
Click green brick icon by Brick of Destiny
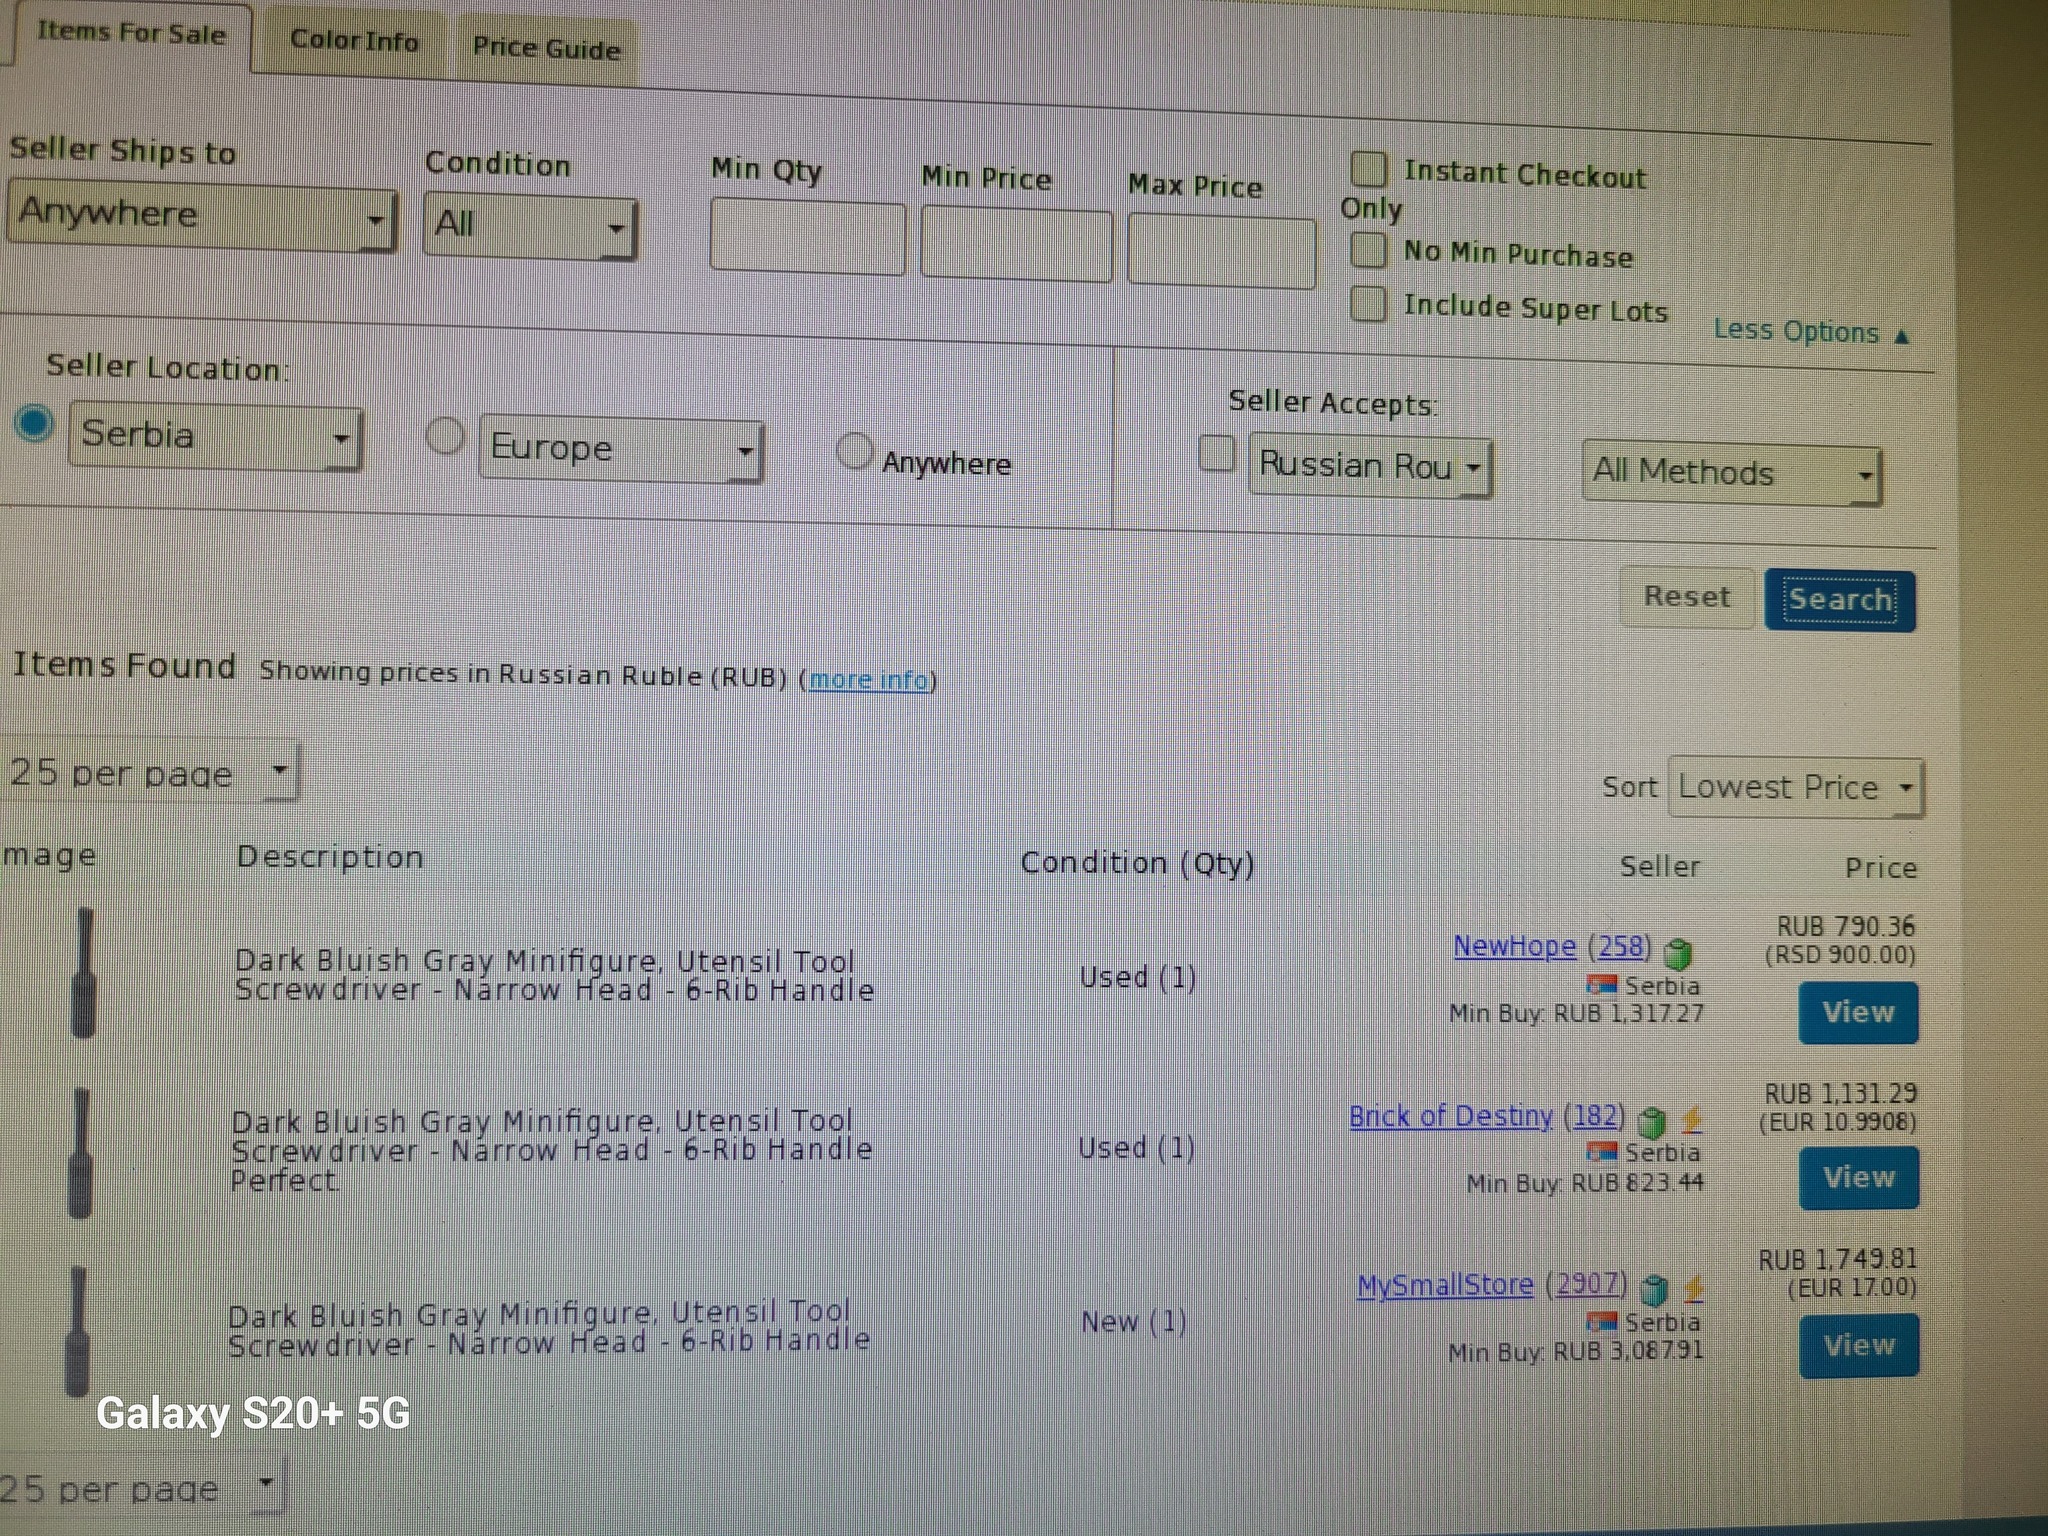click(x=1653, y=1121)
